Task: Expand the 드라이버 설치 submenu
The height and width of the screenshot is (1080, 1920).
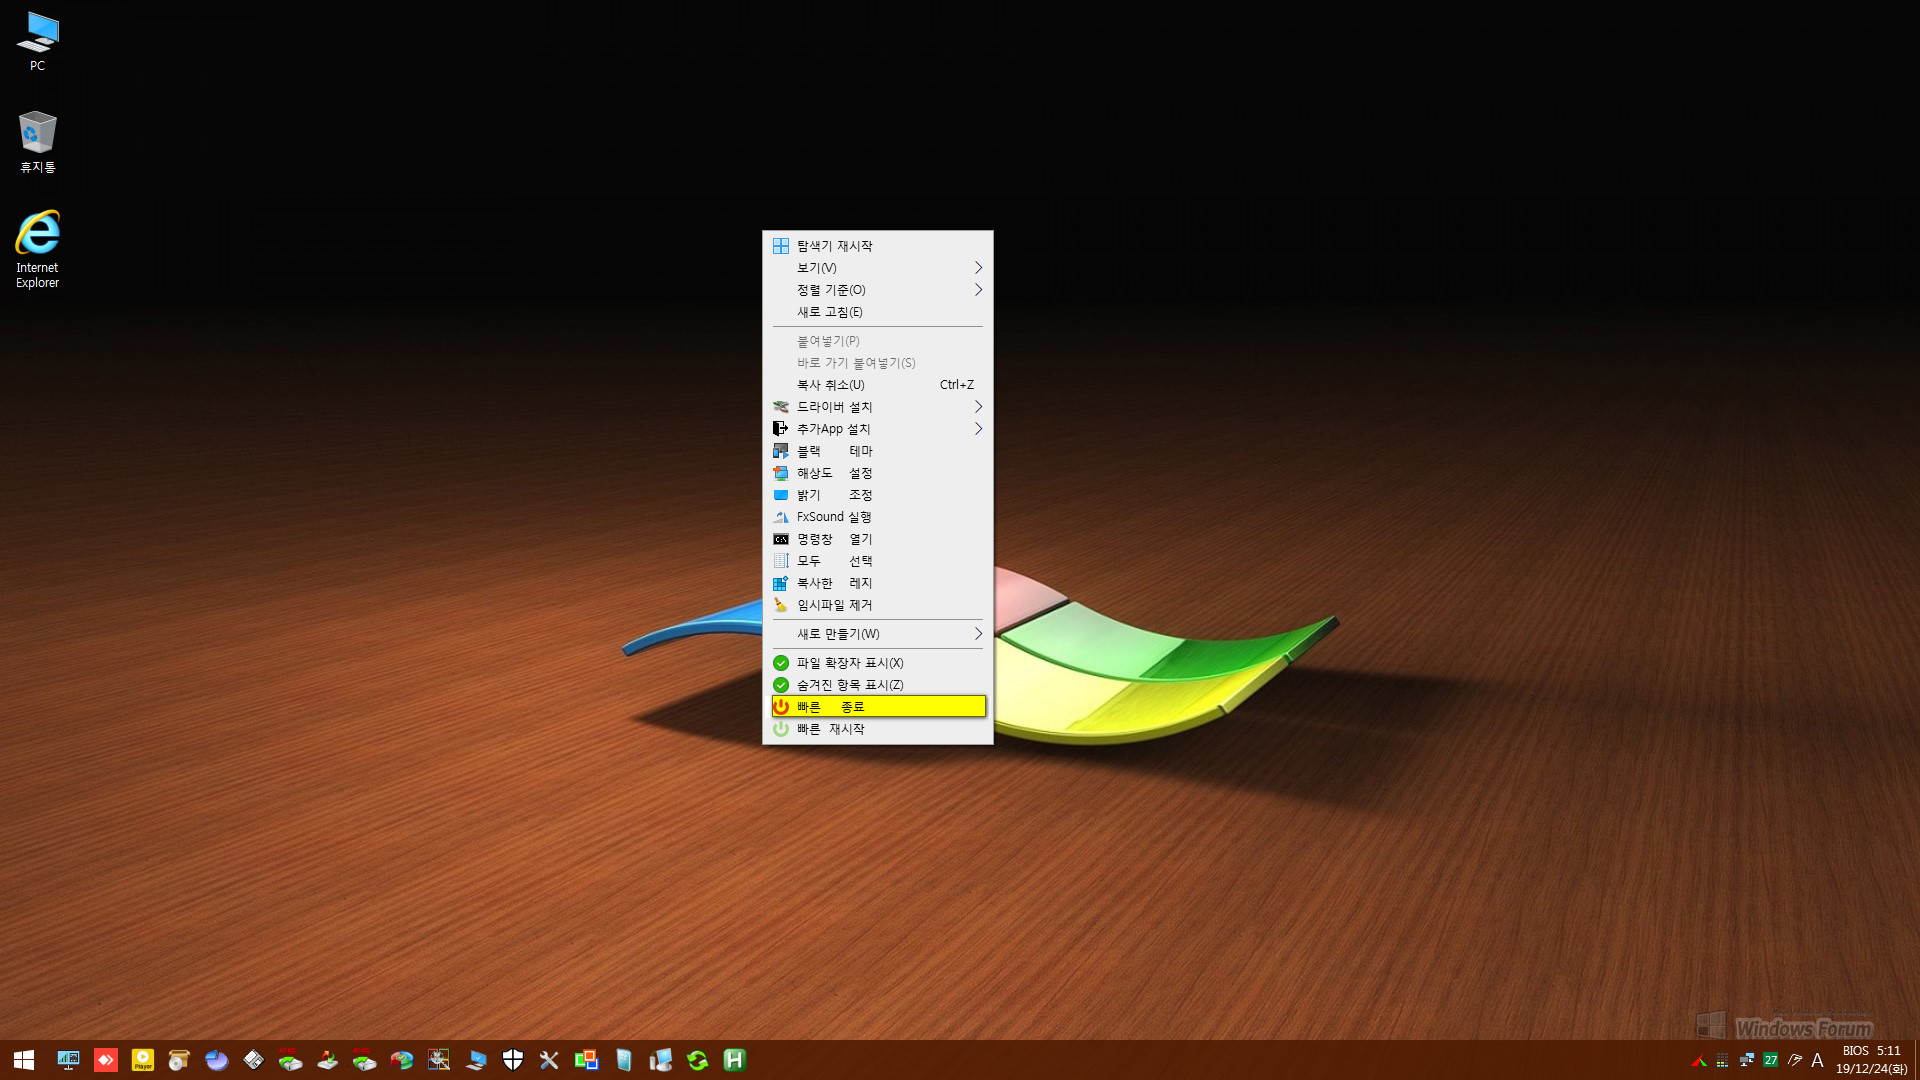Action: point(877,407)
